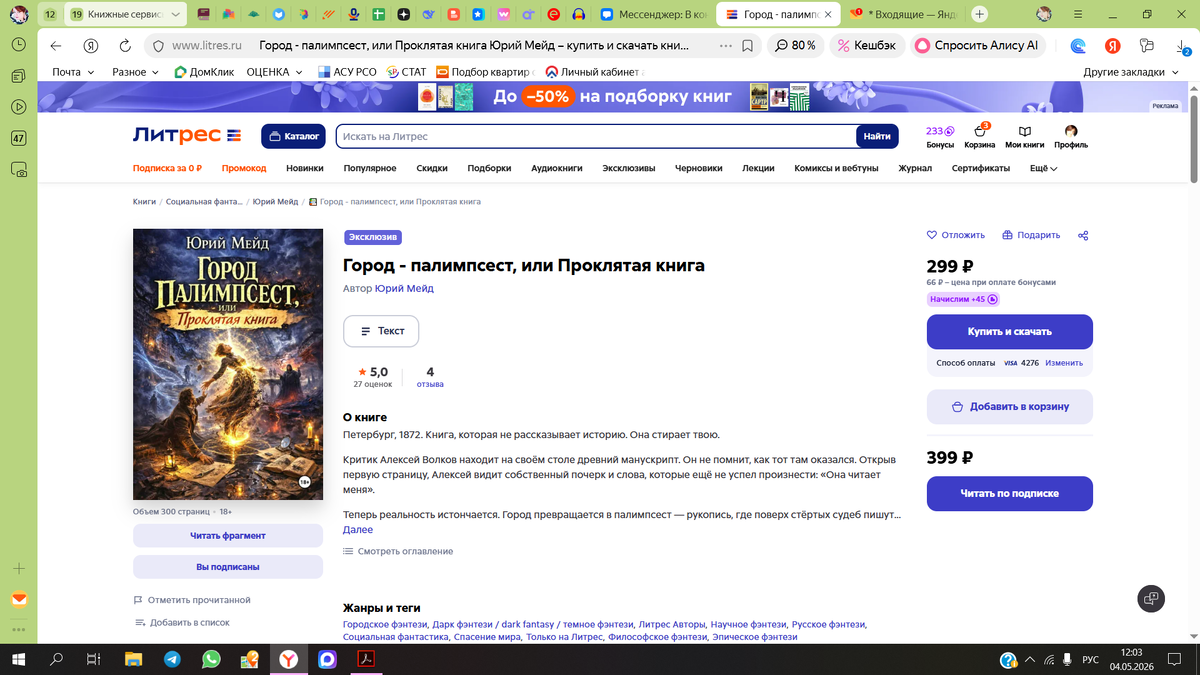This screenshot has width=1200, height=675.
Task: Toggle Отложить heart for the book
Action: click(x=956, y=235)
